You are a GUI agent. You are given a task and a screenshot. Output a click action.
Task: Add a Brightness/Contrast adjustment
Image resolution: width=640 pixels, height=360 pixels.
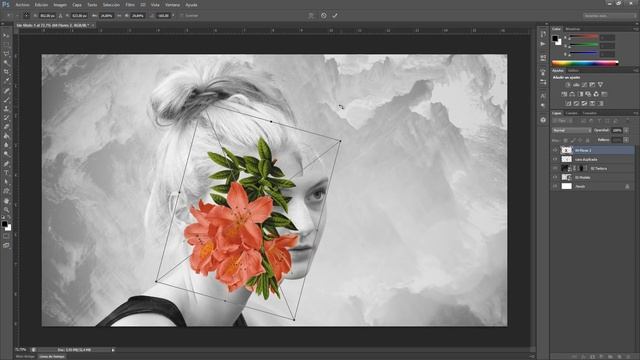tap(568, 84)
